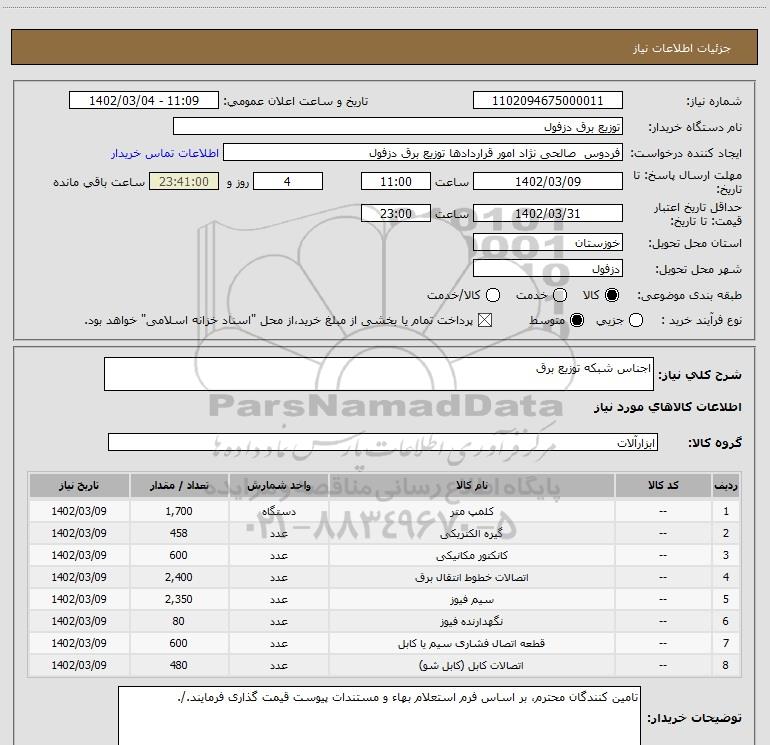Toggle the اسناد خزانه اسلامی payment checkbox
Viewport: 770px width, 745px height.
pyautogui.click(x=485, y=320)
